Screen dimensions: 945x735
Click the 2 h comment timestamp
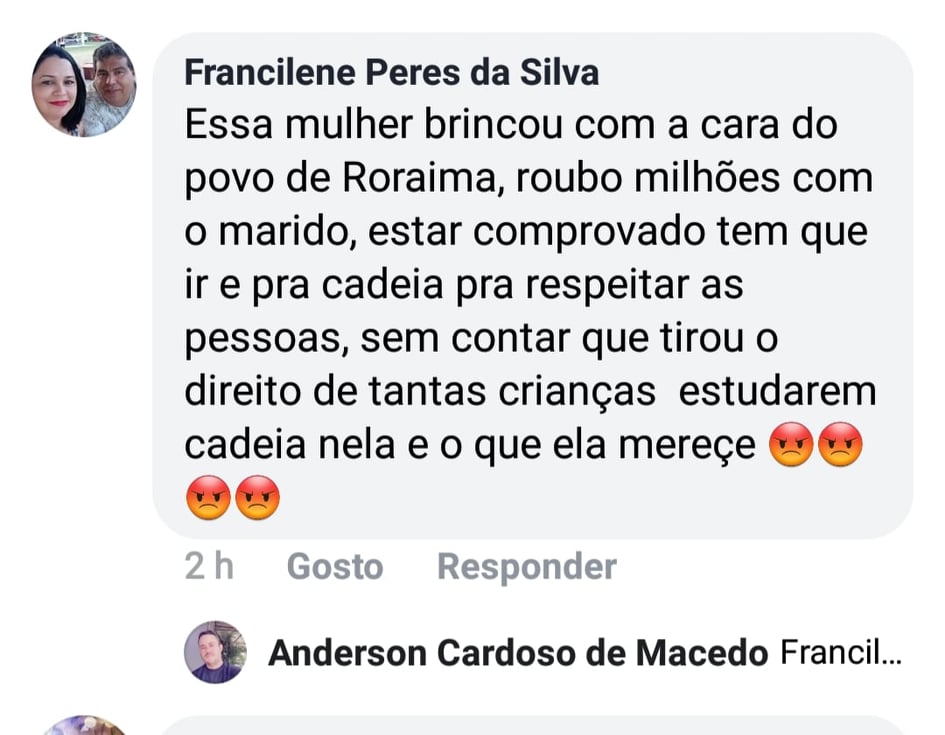pyautogui.click(x=209, y=567)
